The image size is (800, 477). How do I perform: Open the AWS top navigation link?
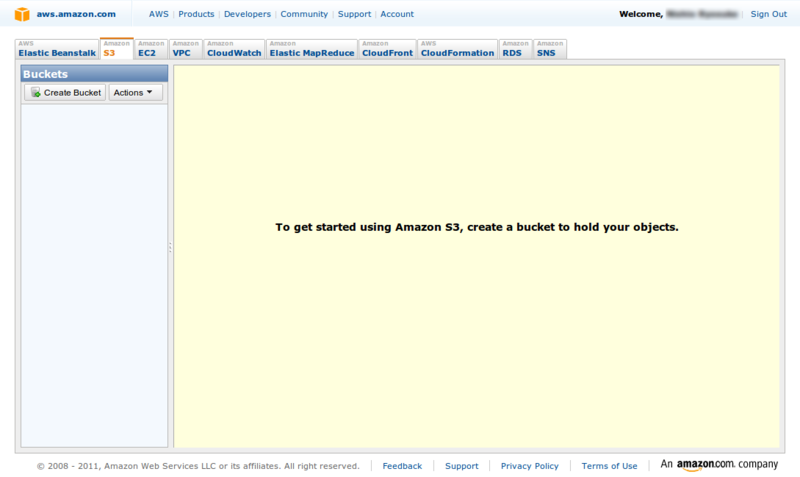[x=159, y=14]
